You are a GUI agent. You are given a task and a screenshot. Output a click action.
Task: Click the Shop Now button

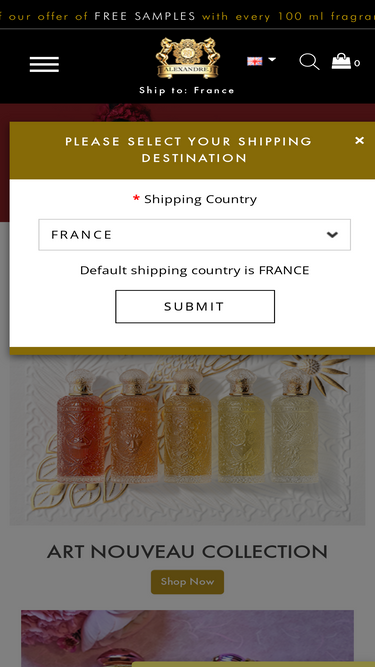[x=188, y=581]
